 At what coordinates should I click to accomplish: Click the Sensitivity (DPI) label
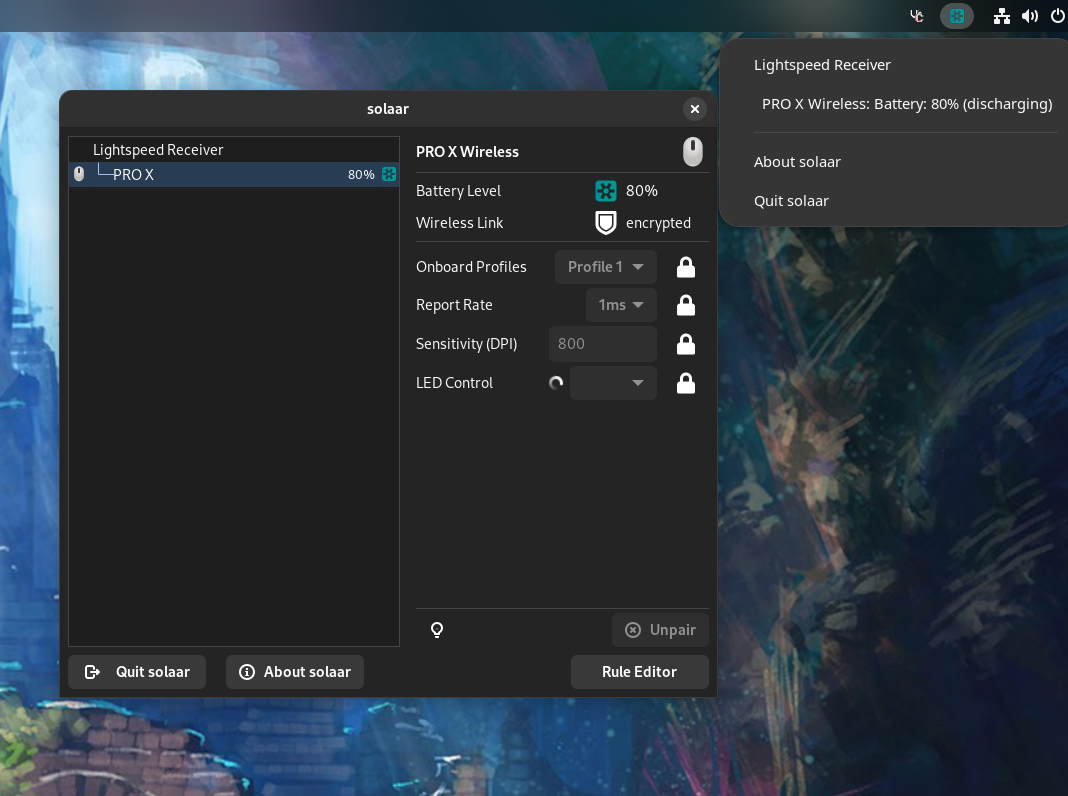467,344
